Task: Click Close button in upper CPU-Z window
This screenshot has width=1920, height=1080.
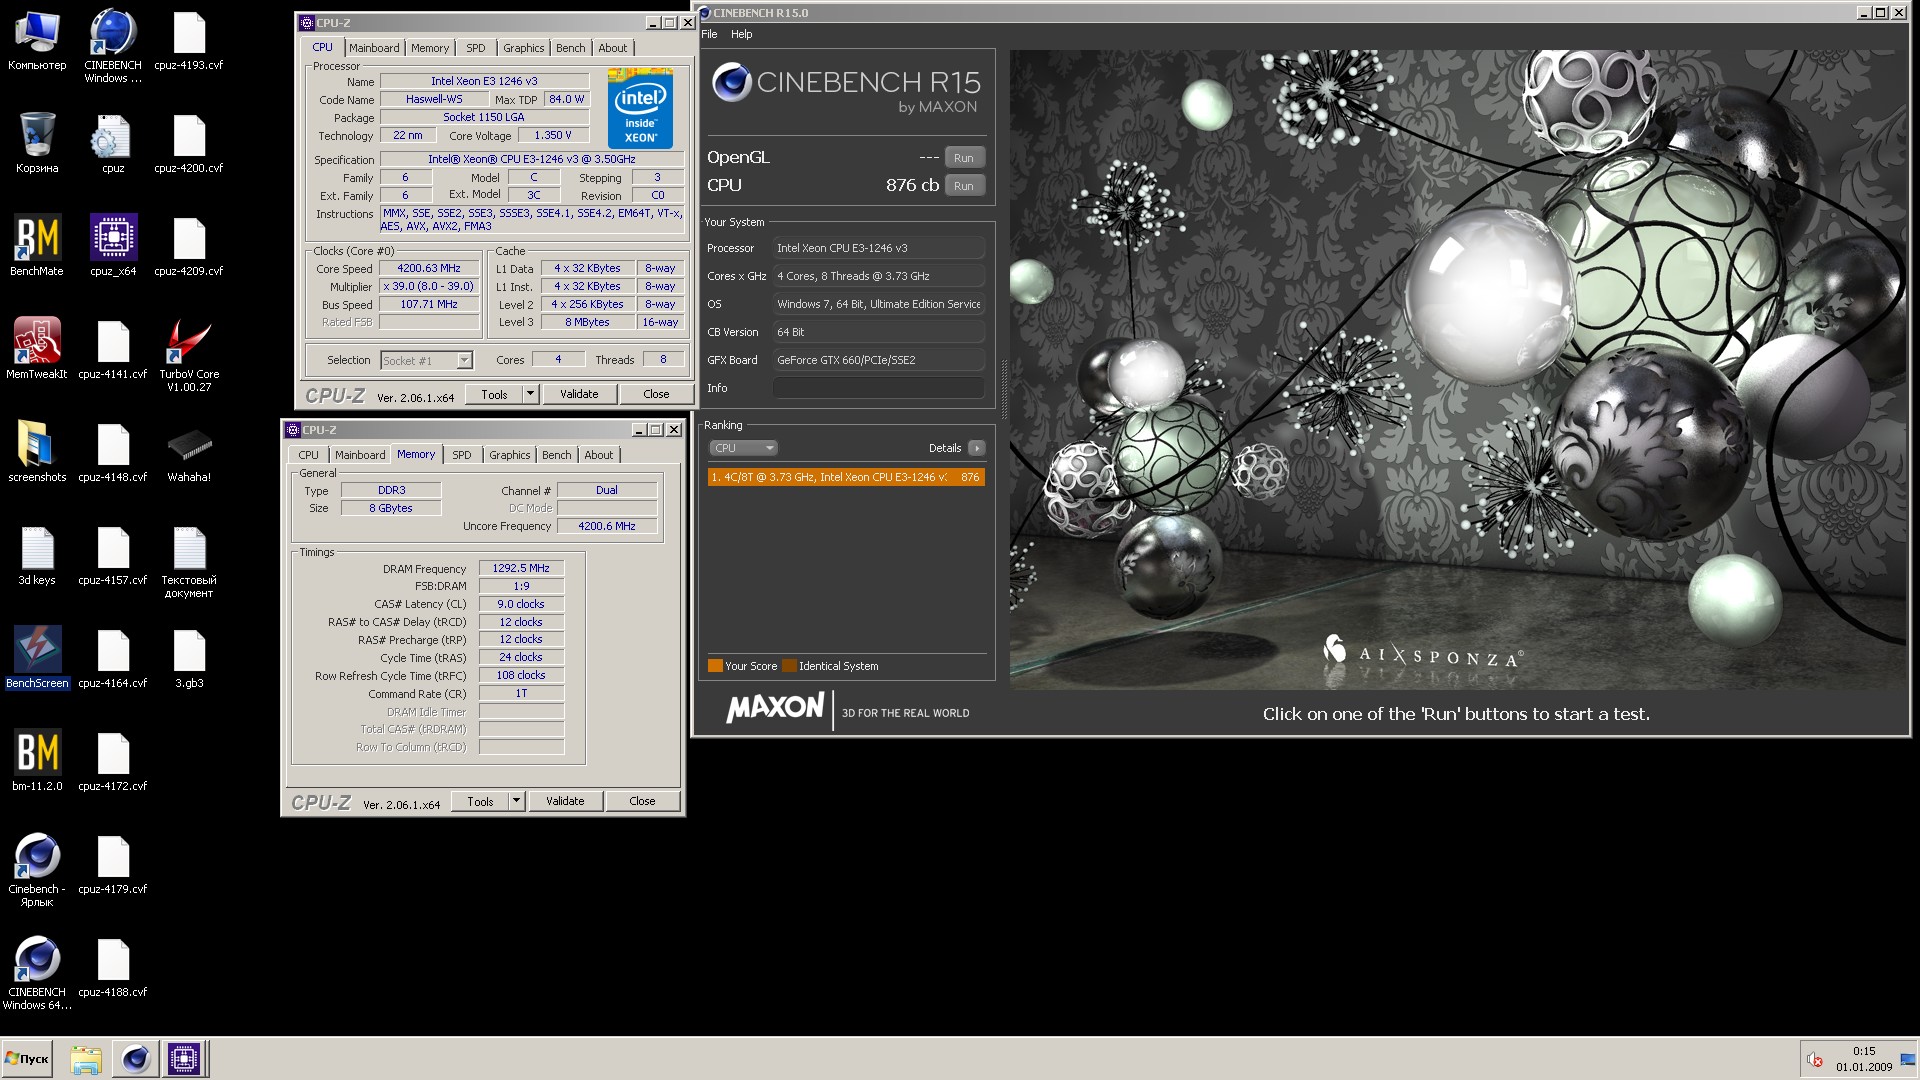Action: coord(656,394)
